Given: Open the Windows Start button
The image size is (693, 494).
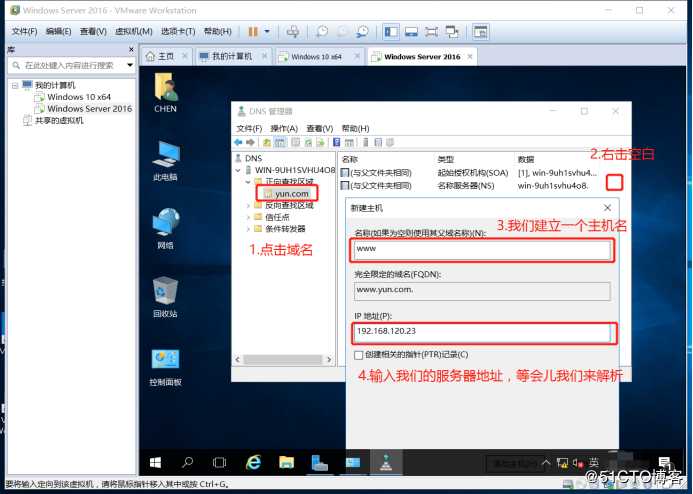Looking at the screenshot, I should click(155, 463).
